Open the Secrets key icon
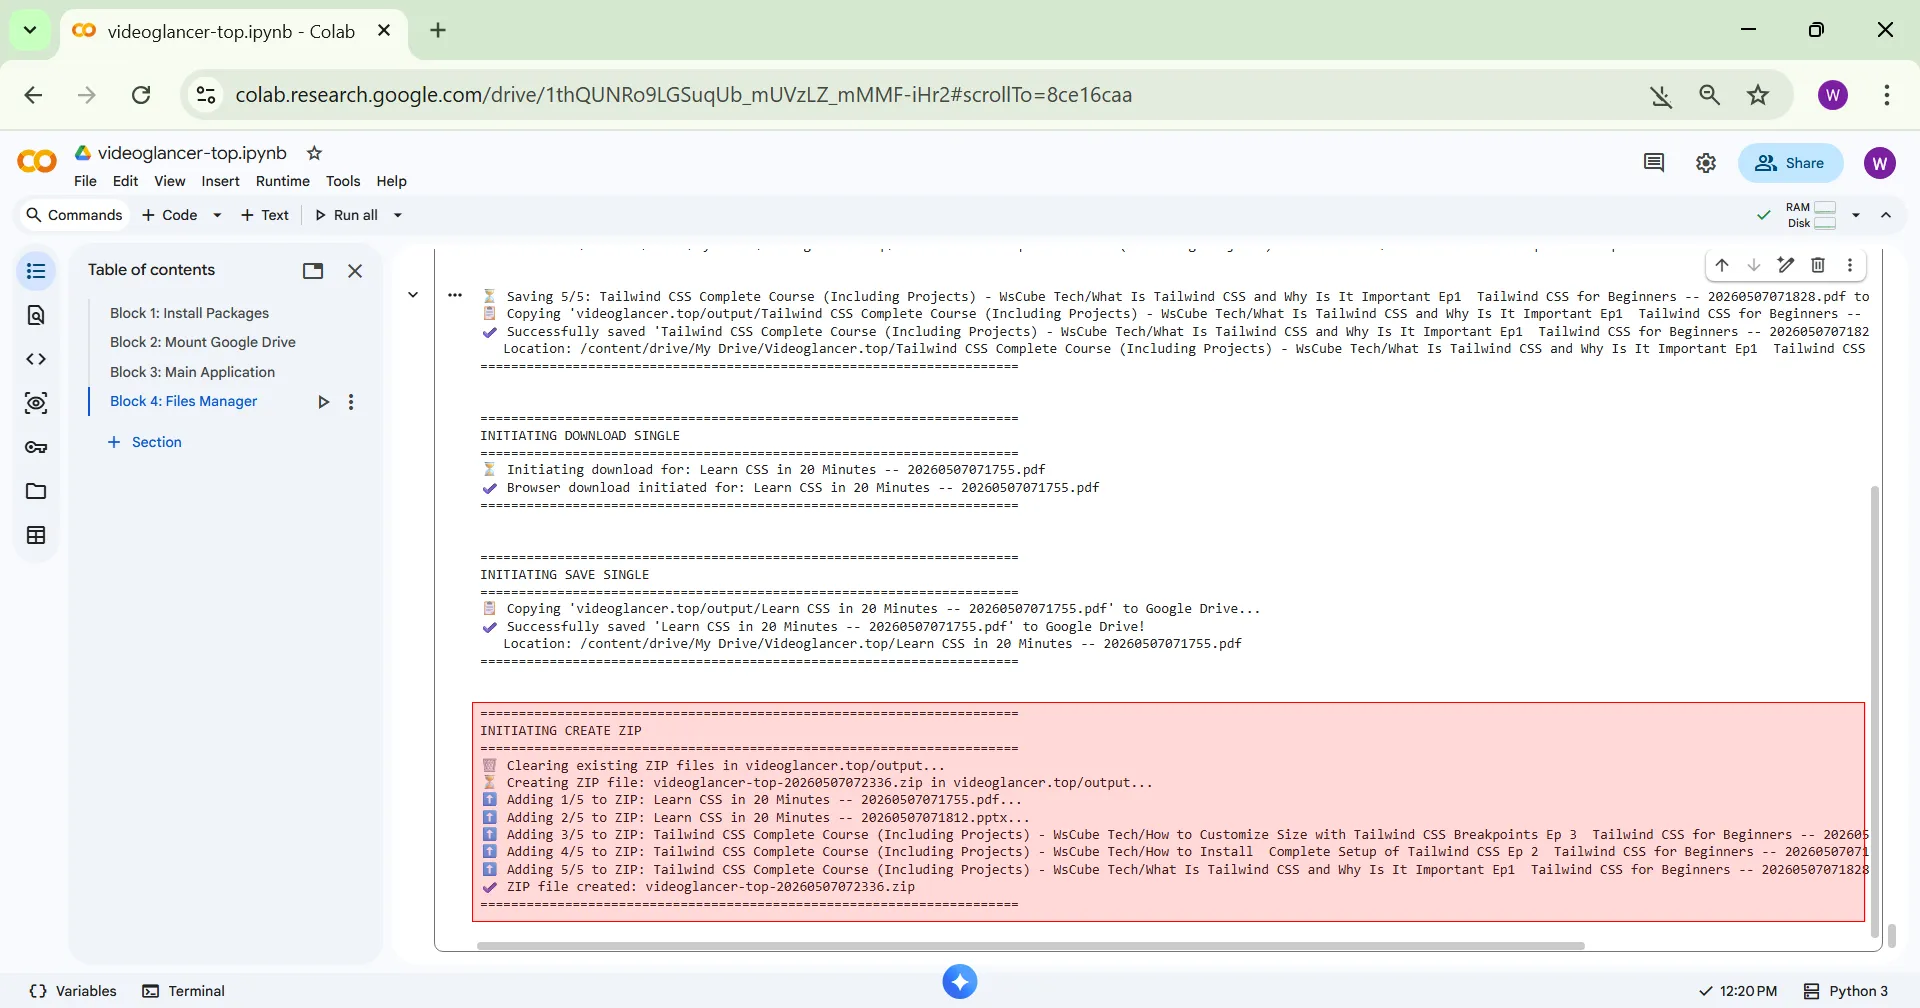Image resolution: width=1920 pixels, height=1008 pixels. [x=36, y=447]
